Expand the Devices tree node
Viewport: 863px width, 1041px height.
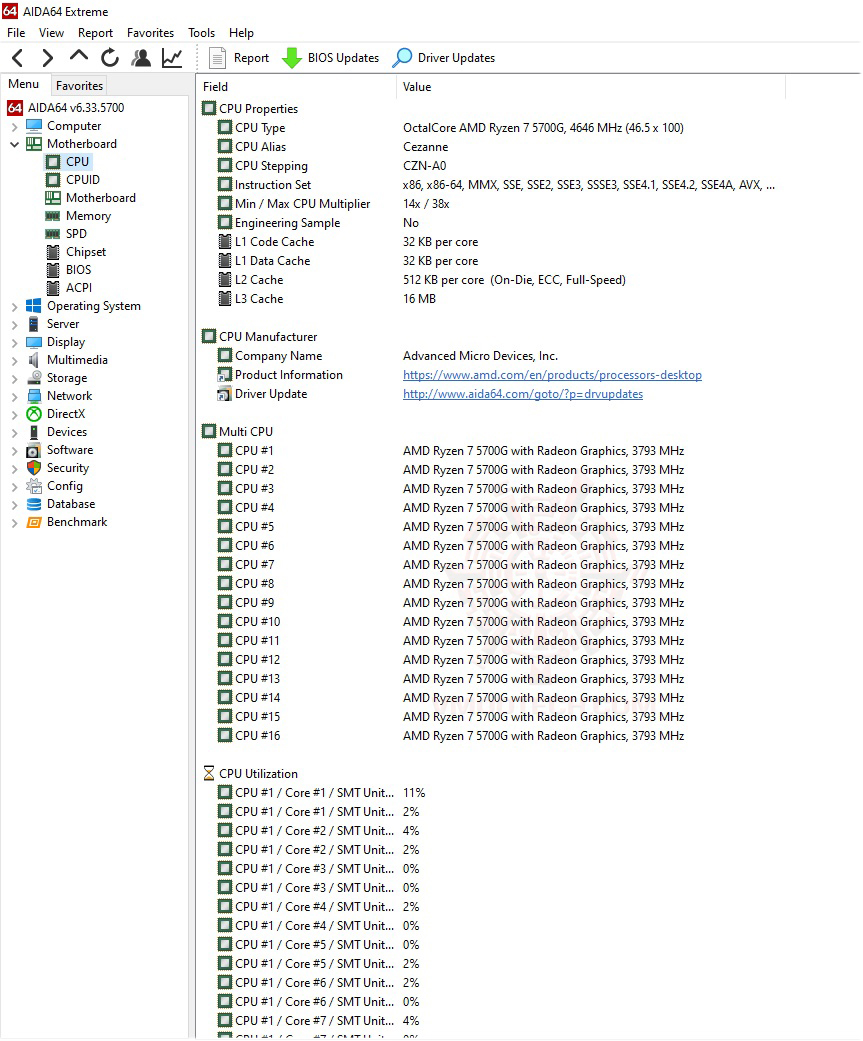[x=14, y=432]
